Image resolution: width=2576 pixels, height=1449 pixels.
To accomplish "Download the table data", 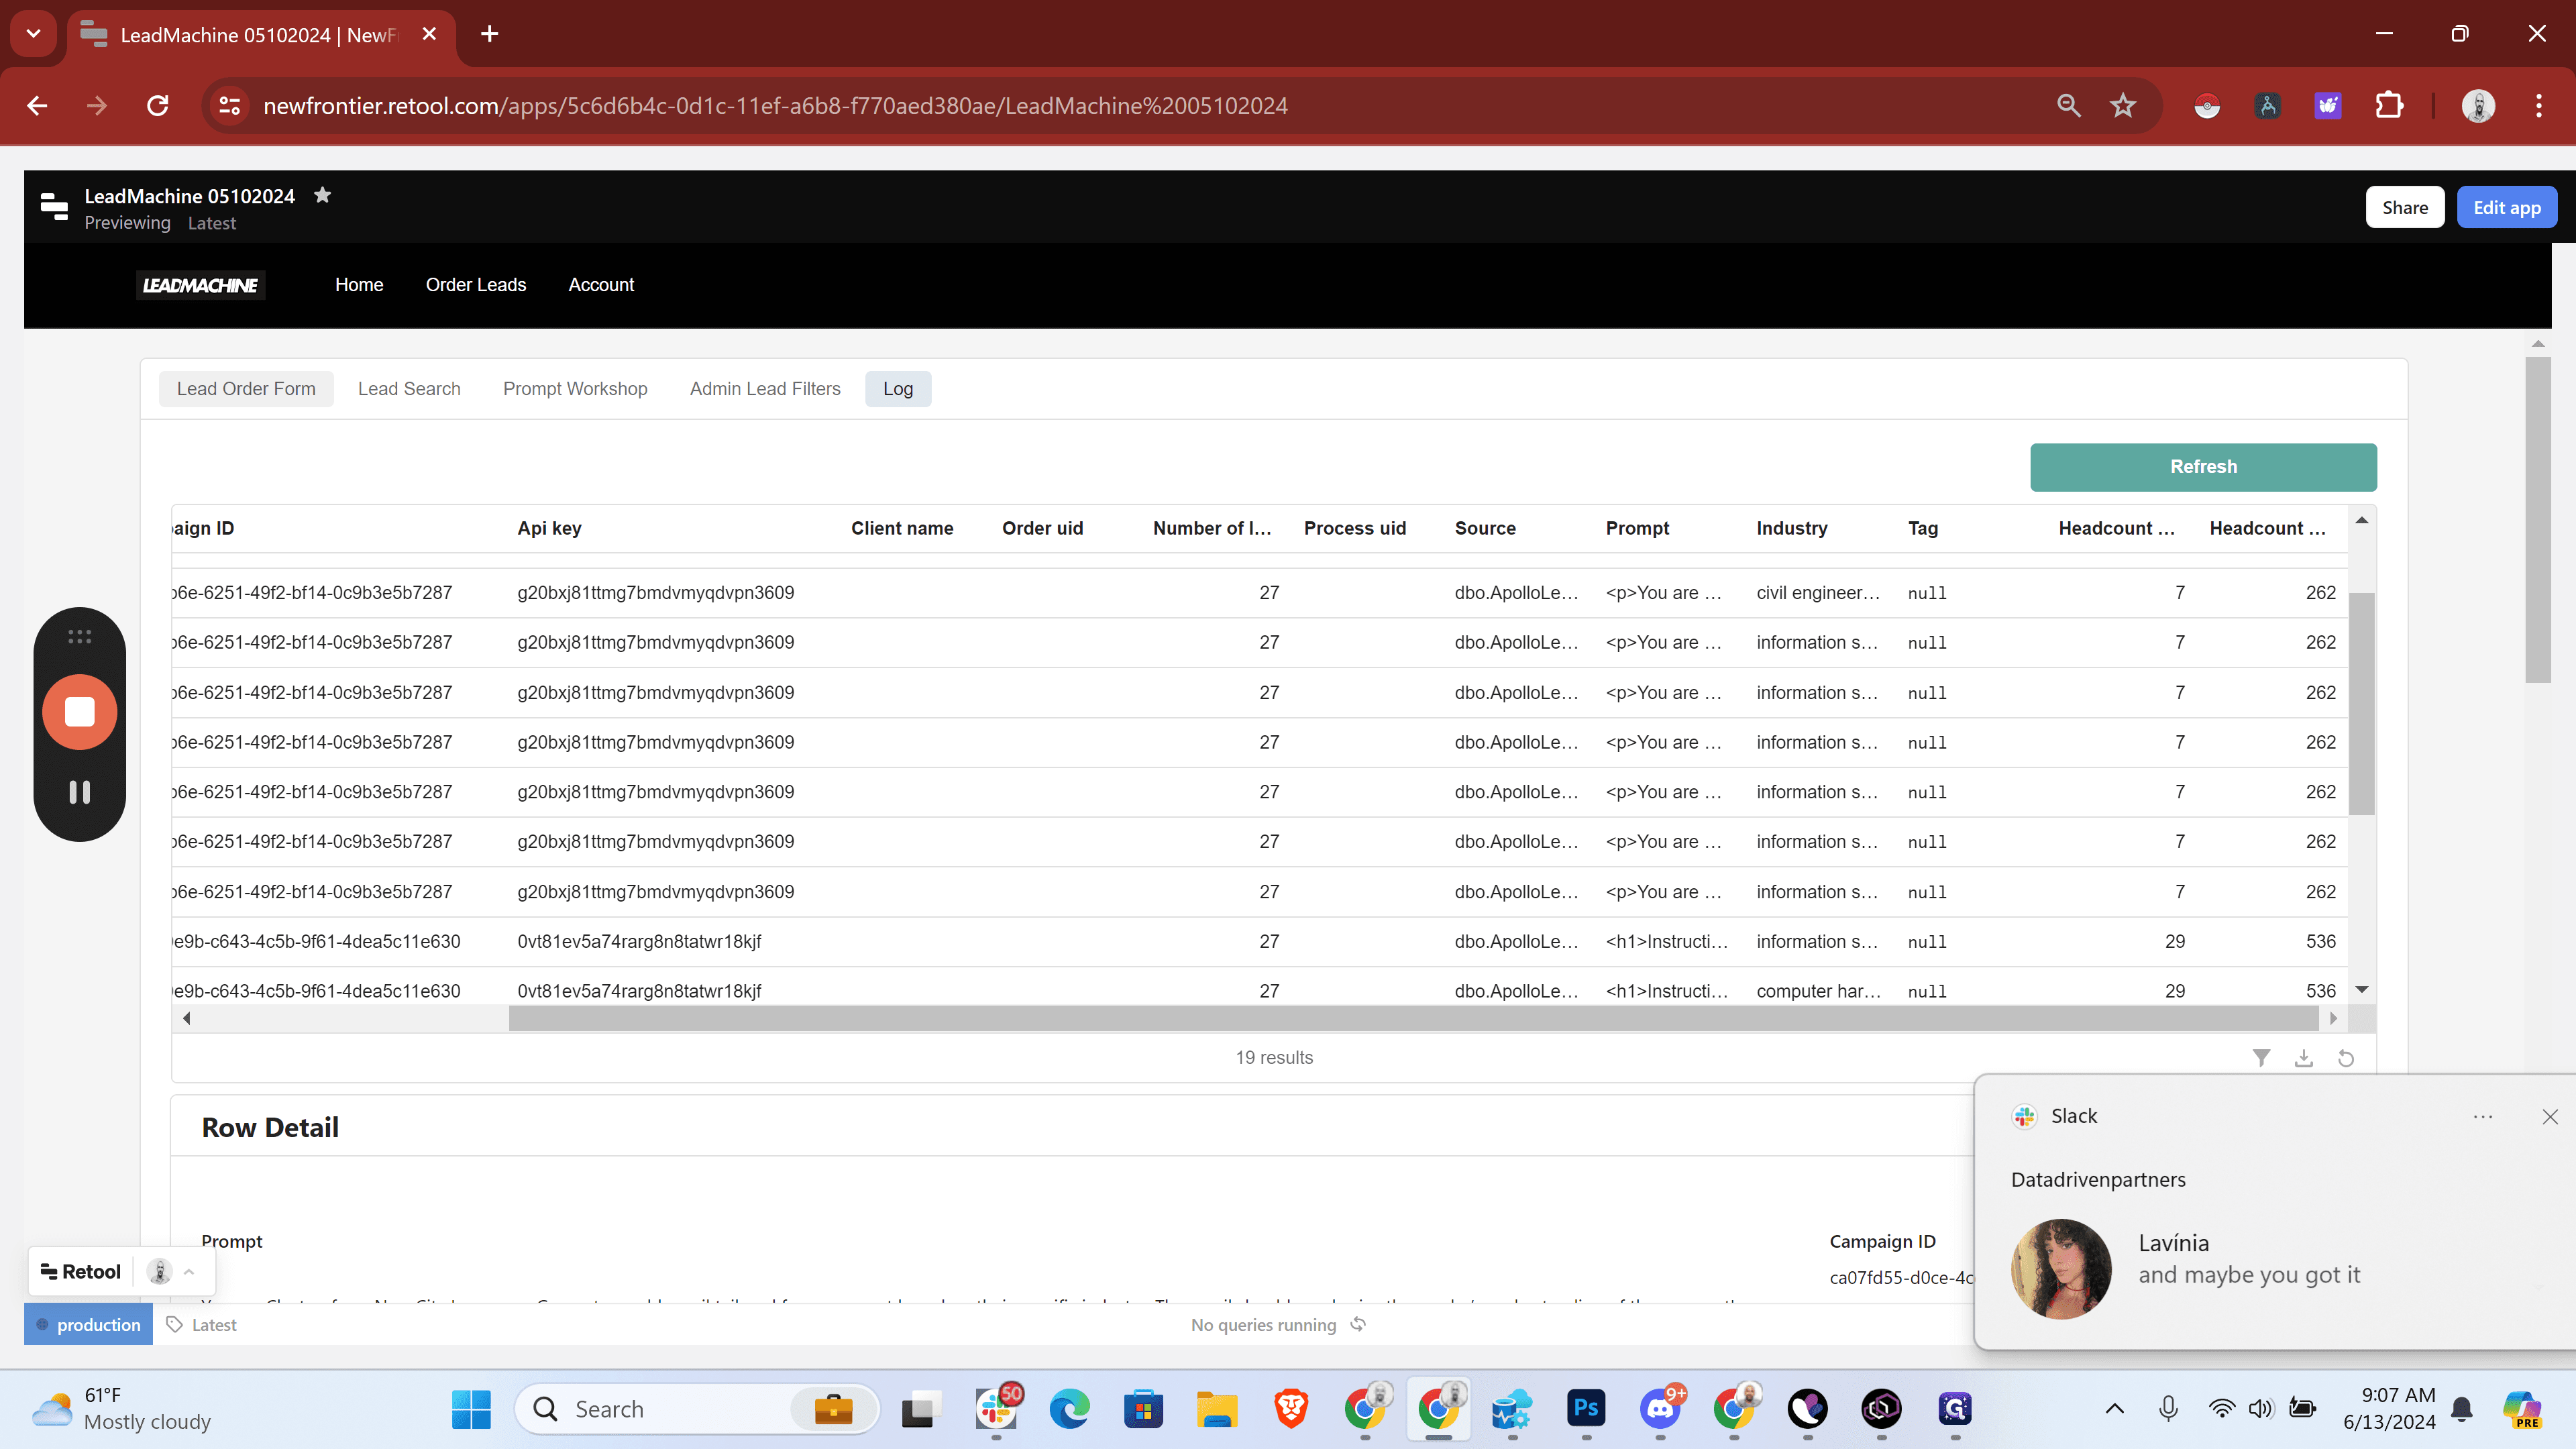I will click(x=2304, y=1057).
